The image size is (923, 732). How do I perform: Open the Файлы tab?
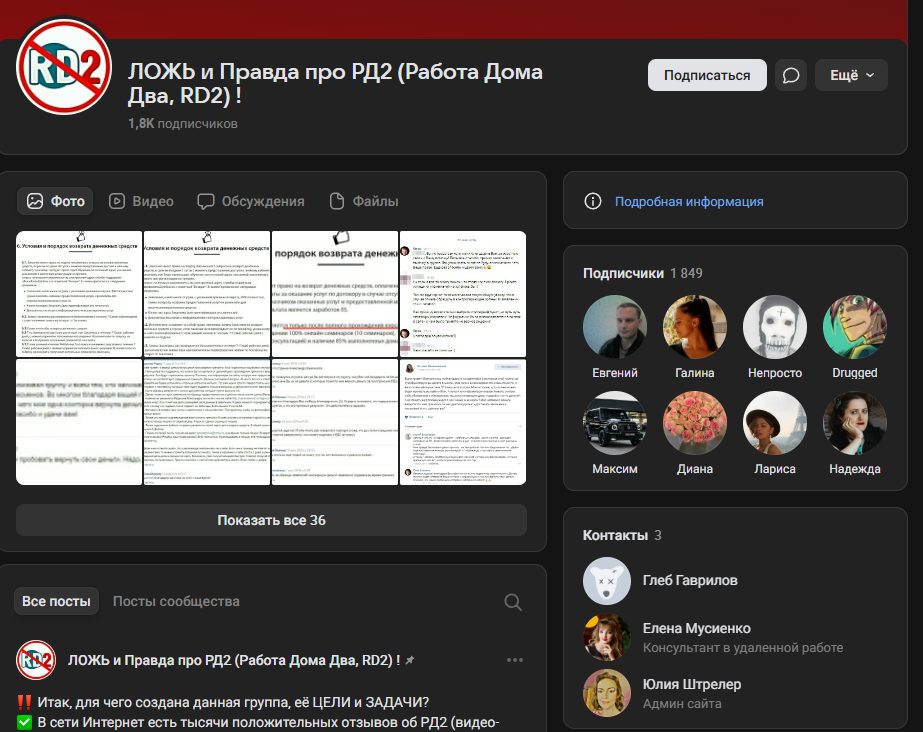tap(364, 201)
